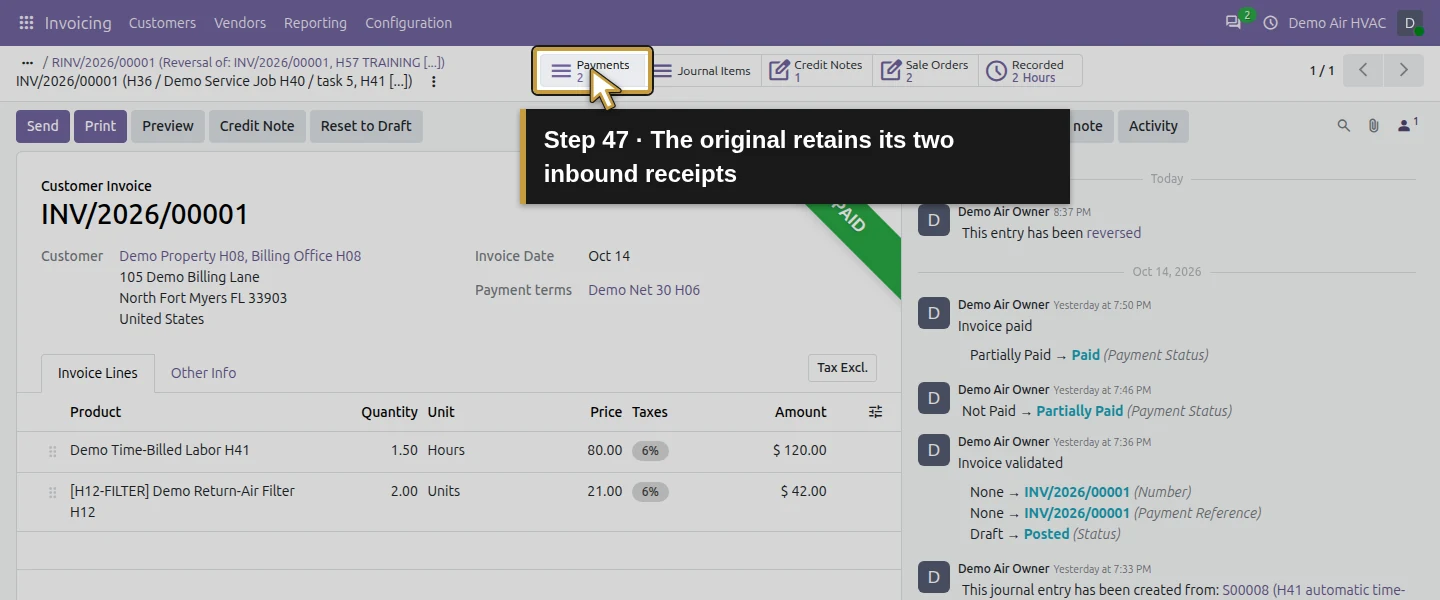Open the activities clock icon
Image resolution: width=1440 pixels, height=600 pixels.
click(x=1271, y=22)
